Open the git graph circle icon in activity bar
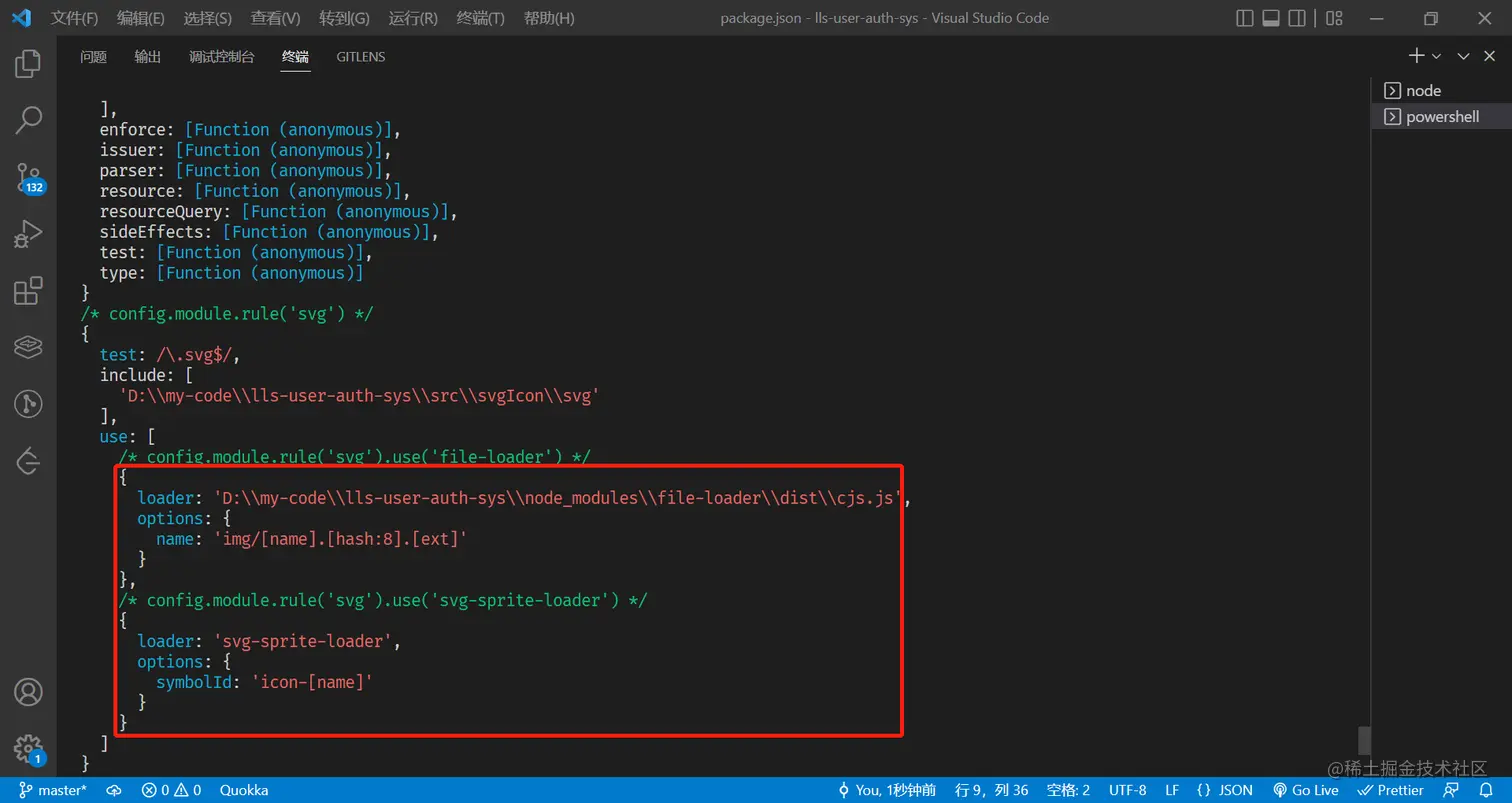1512x803 pixels. point(28,404)
